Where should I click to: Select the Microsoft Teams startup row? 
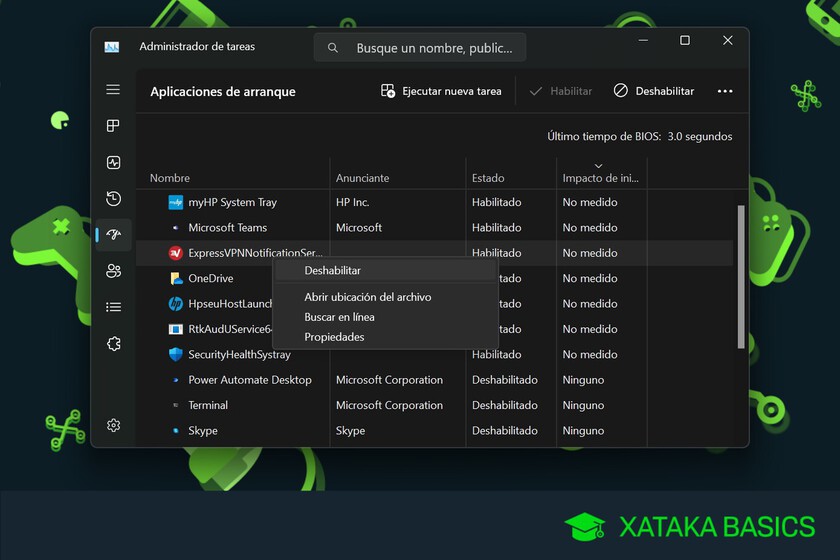click(x=228, y=227)
